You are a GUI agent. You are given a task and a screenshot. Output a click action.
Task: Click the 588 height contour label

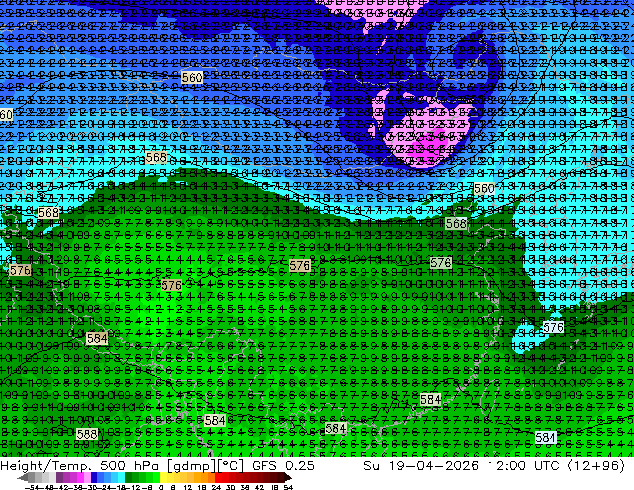pos(87,434)
